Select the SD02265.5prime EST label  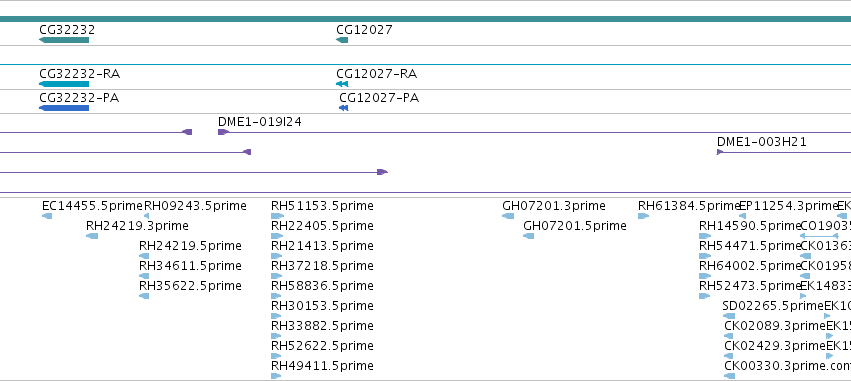tap(773, 306)
